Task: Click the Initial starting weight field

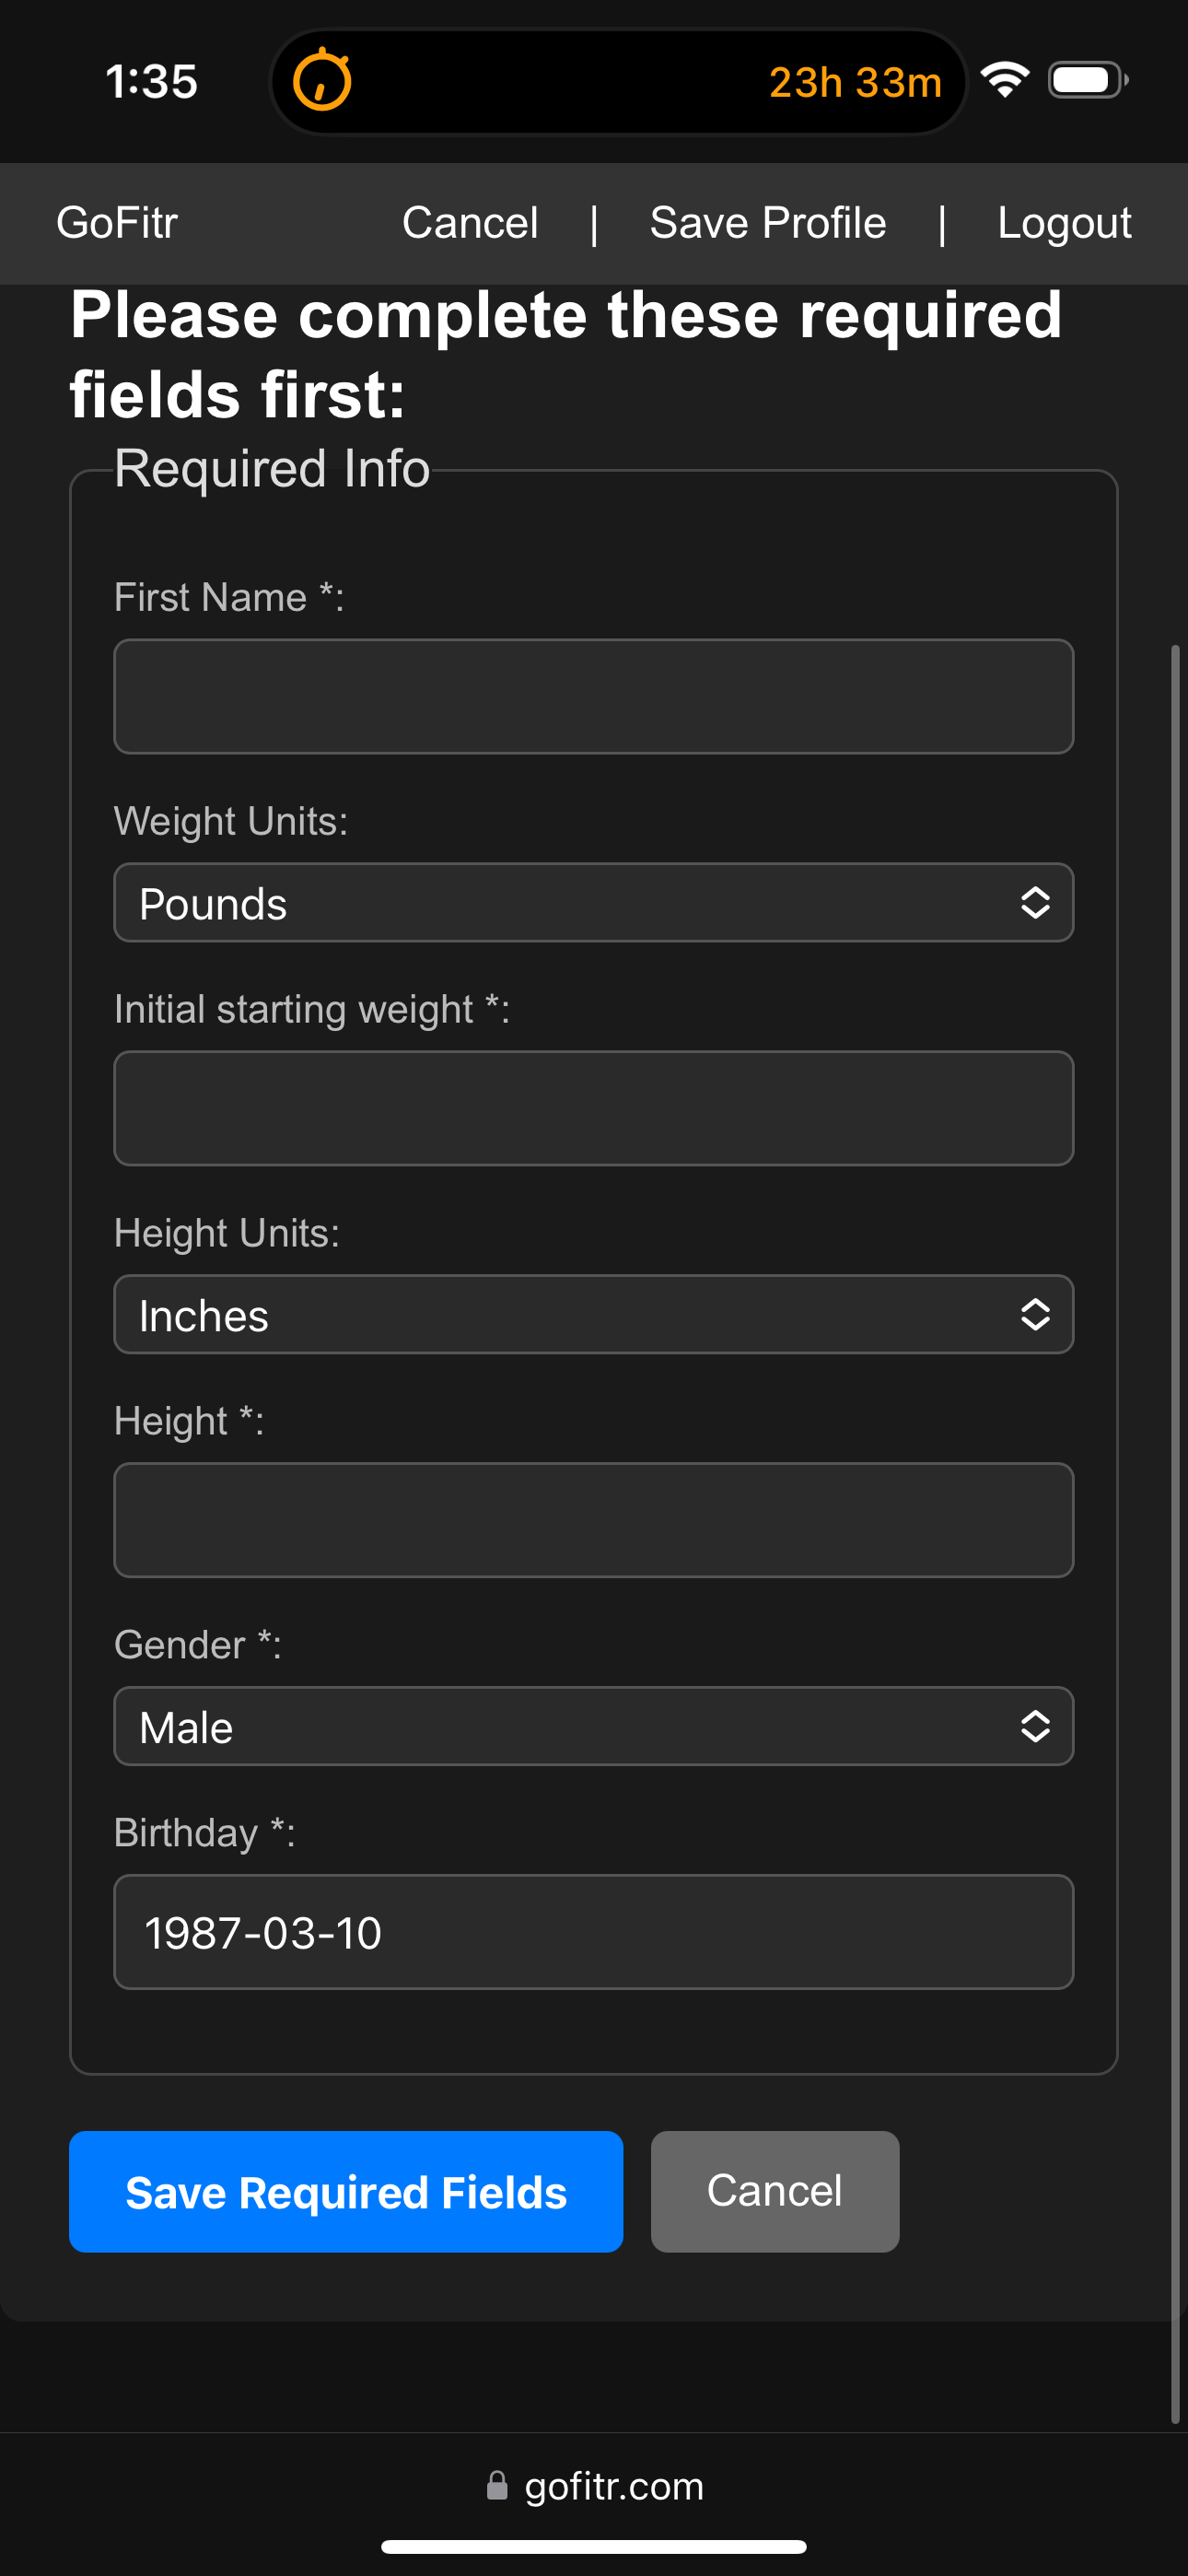Action: coord(594,1108)
